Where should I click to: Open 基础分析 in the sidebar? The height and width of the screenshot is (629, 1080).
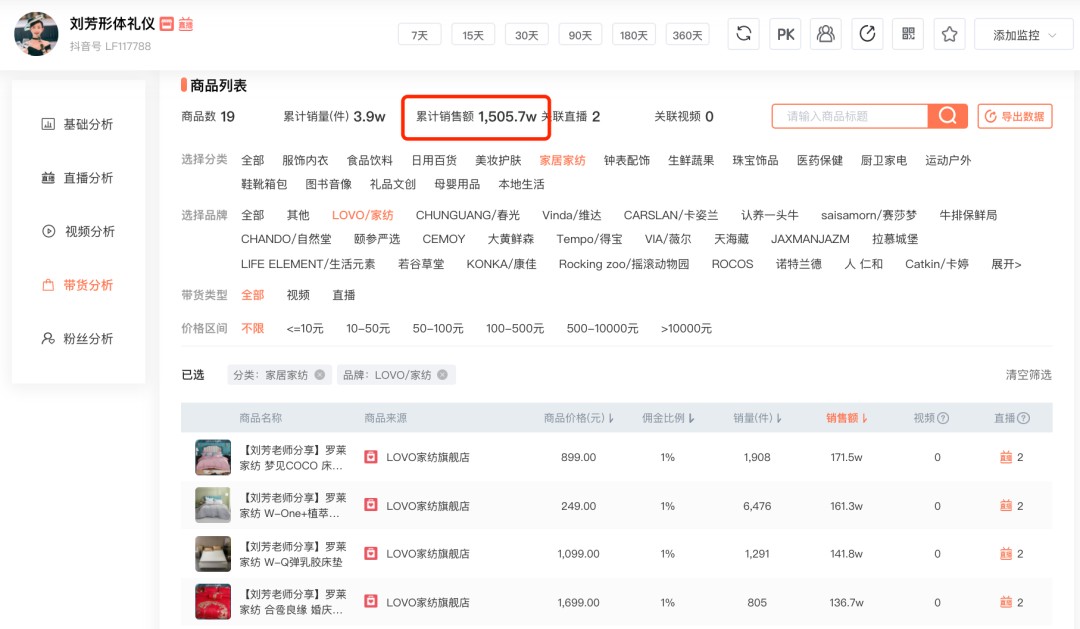[x=78, y=124]
